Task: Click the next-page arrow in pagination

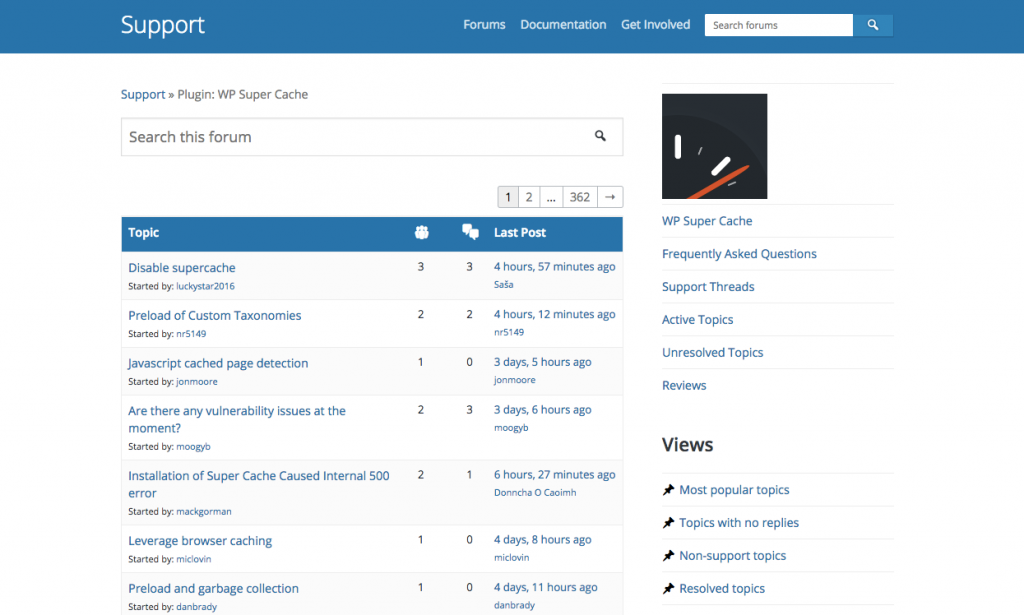Action: pos(610,196)
